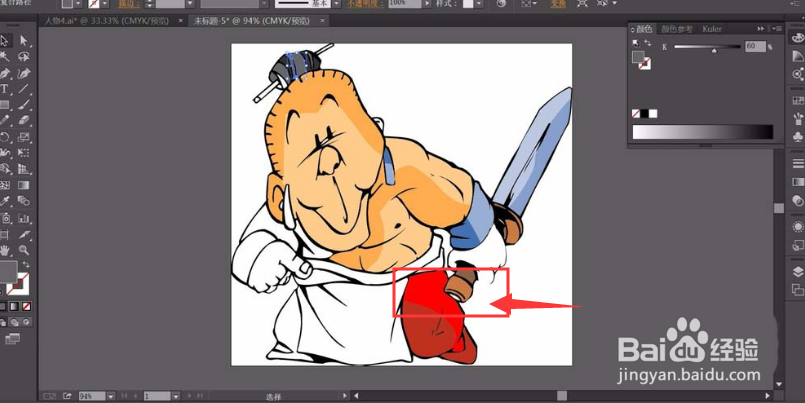Select the Blend tool

coord(24,201)
